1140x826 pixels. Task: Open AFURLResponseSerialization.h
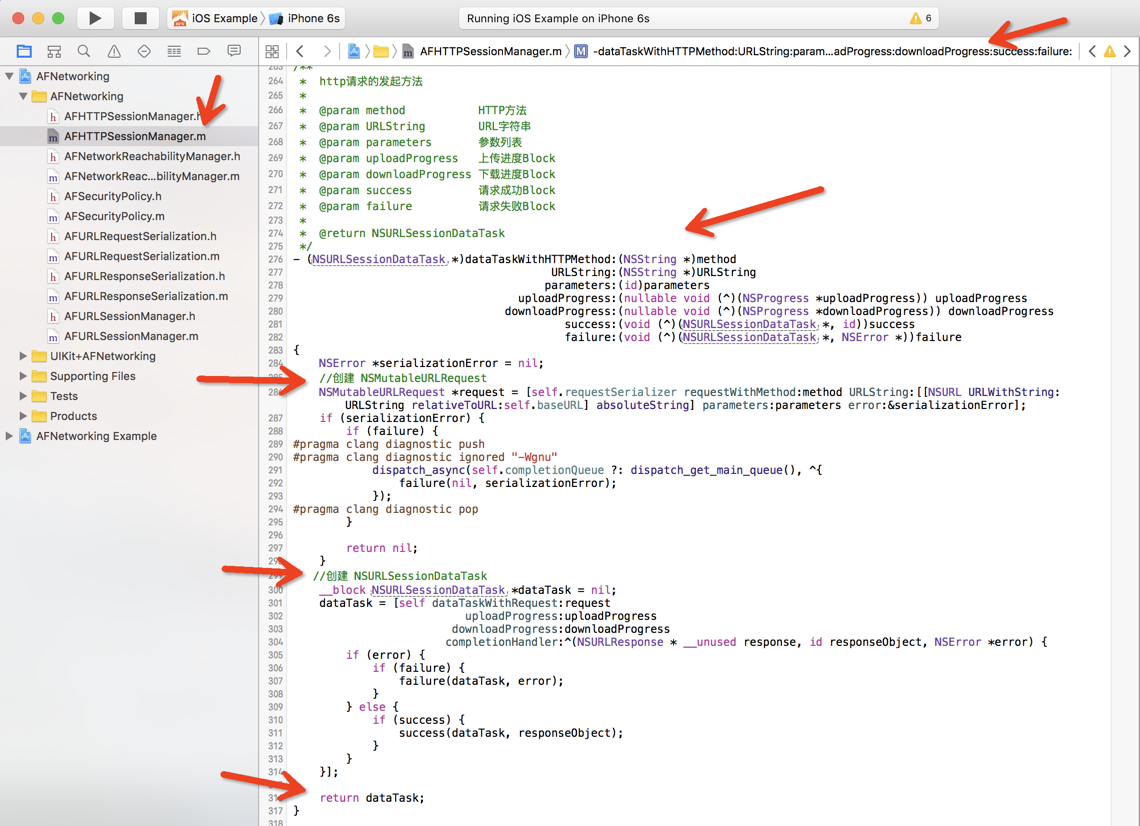(x=129, y=276)
